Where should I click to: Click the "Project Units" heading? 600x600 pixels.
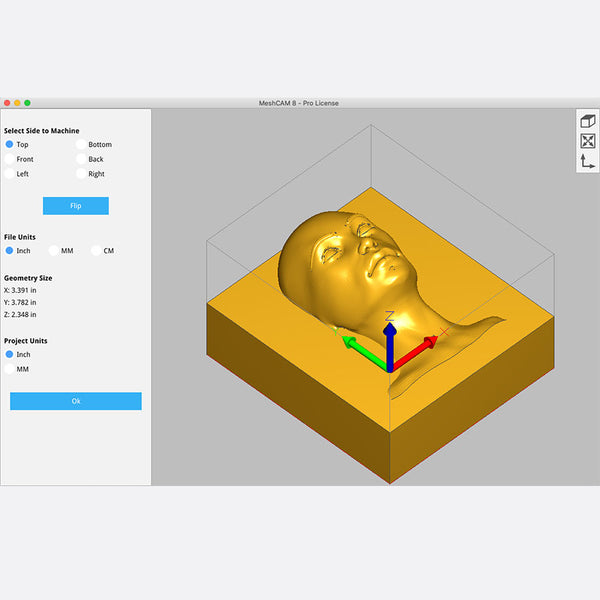[26, 341]
